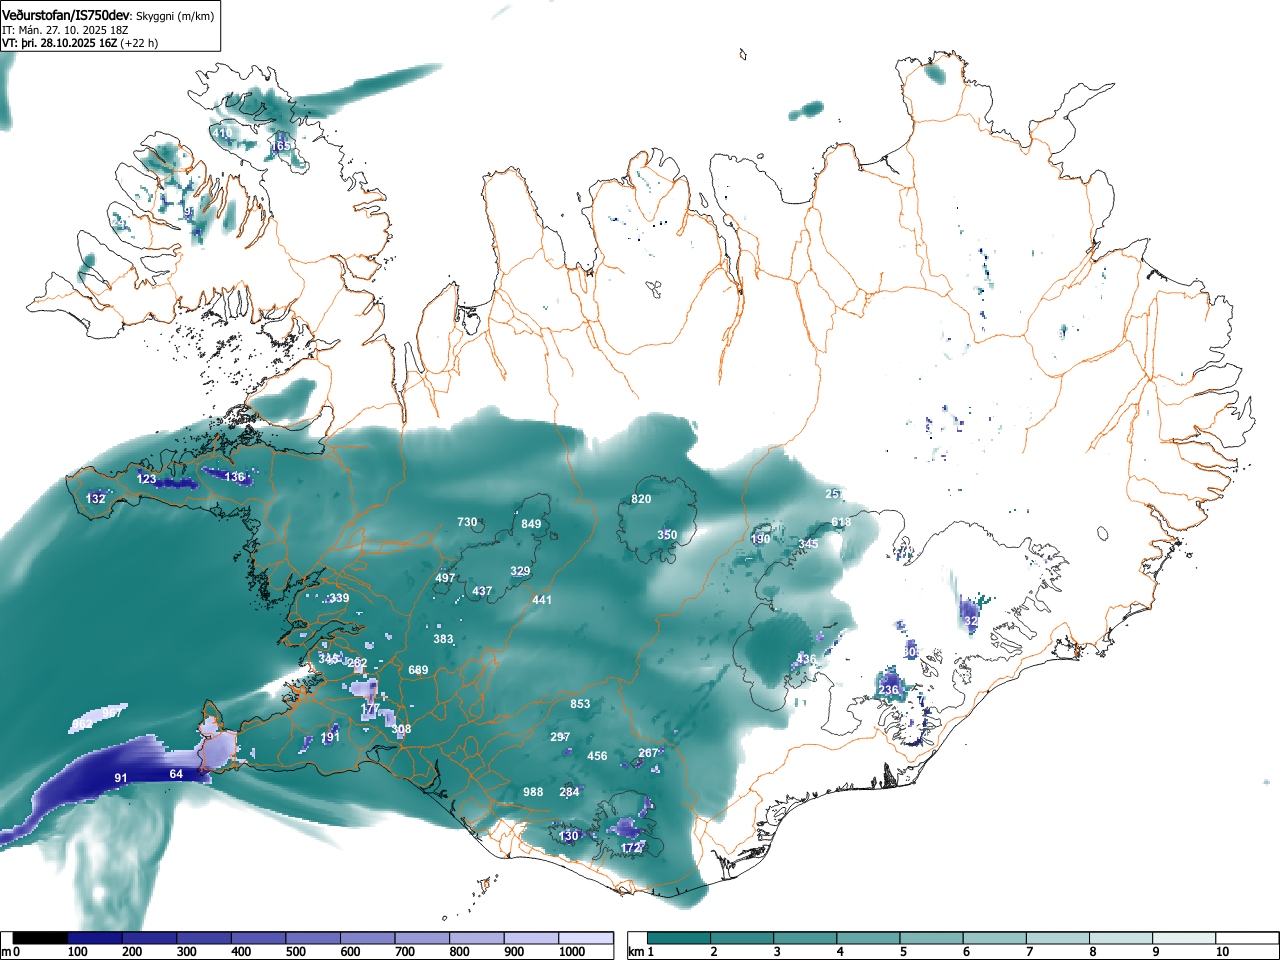Click visibility value '618' on the map
This screenshot has height=960, width=1280.
click(x=841, y=522)
